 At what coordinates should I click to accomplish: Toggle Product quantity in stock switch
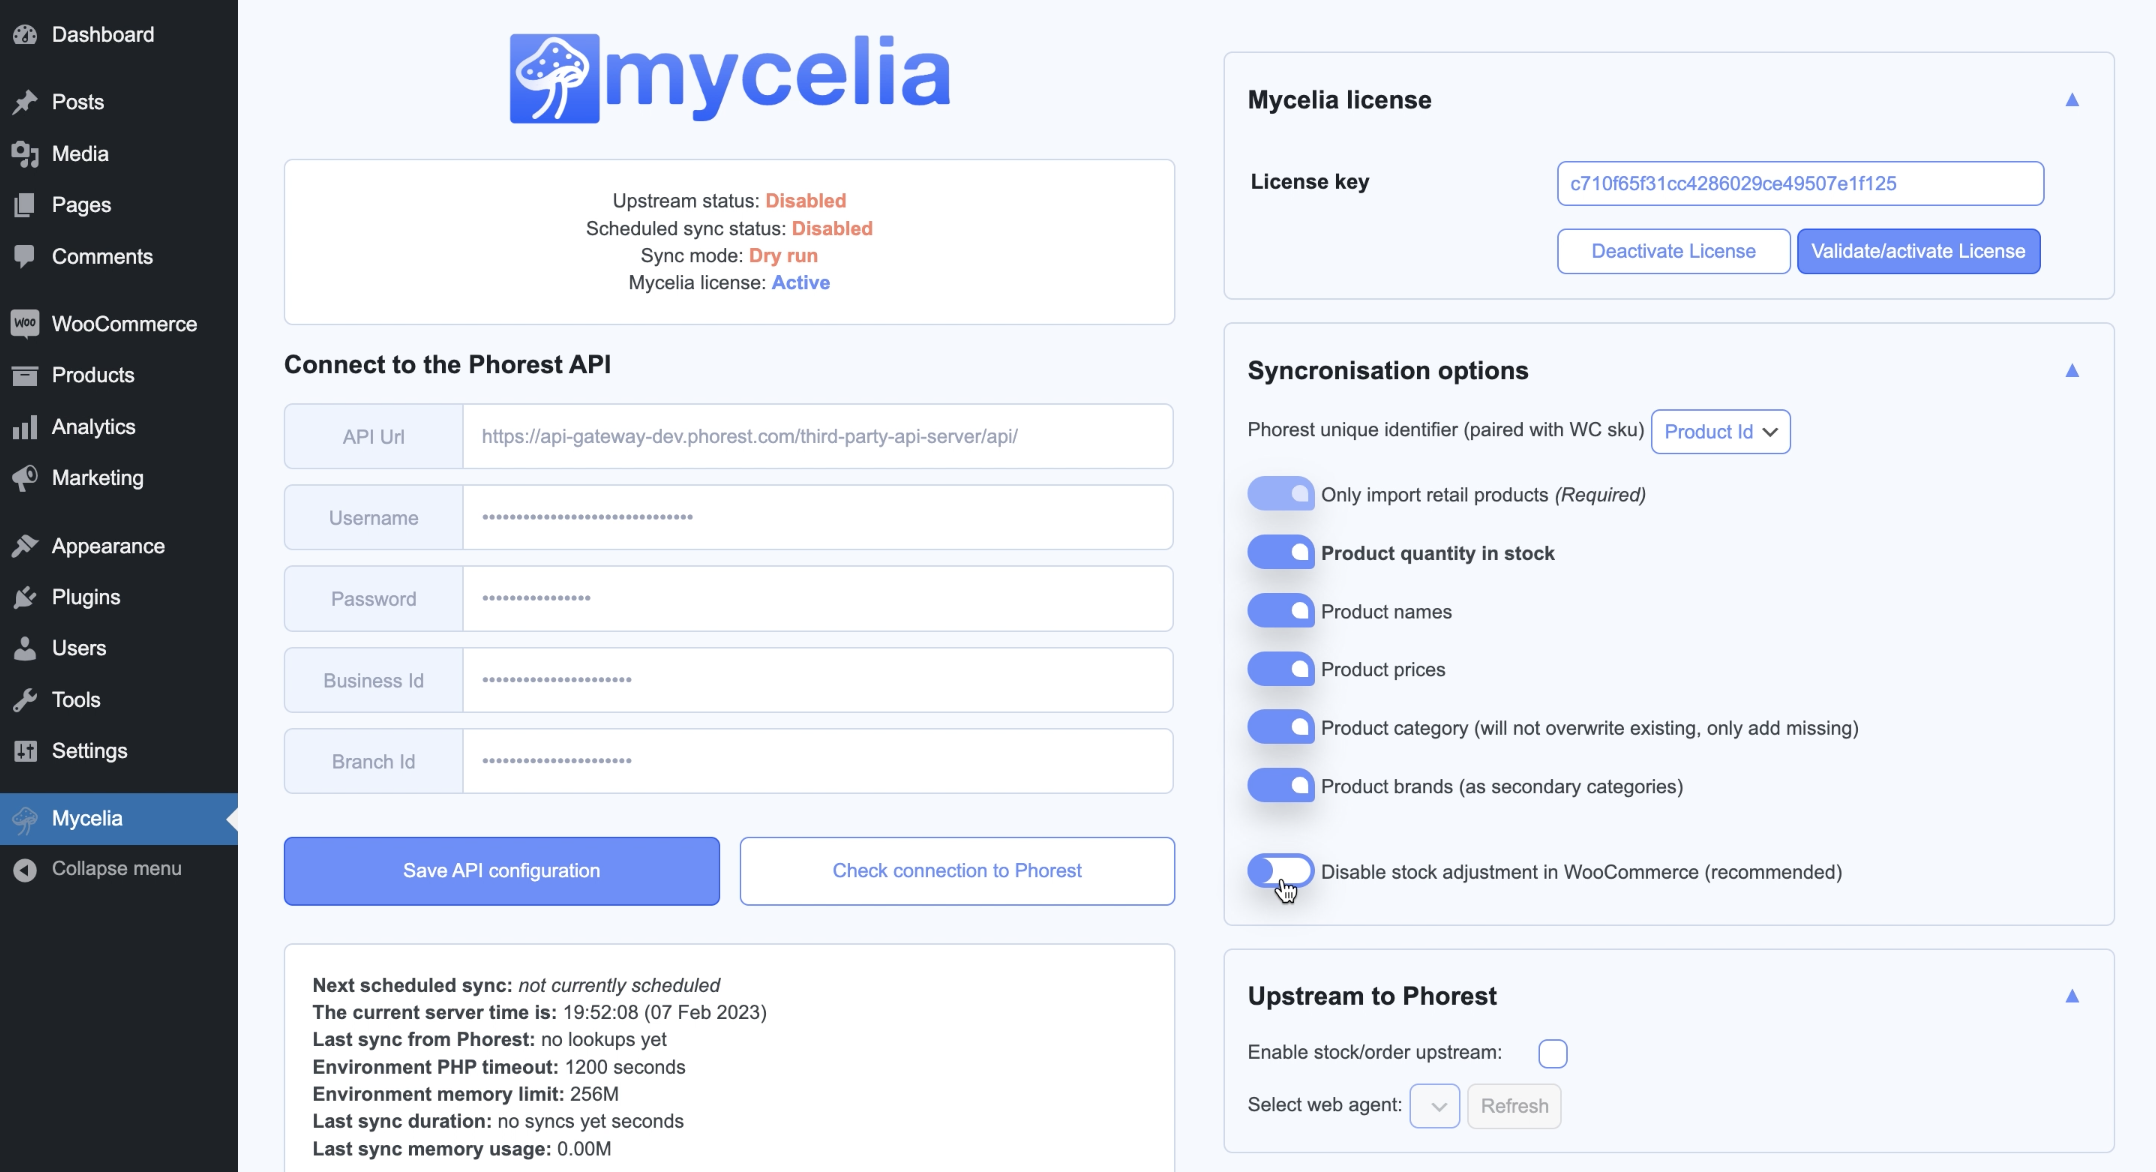(x=1281, y=552)
